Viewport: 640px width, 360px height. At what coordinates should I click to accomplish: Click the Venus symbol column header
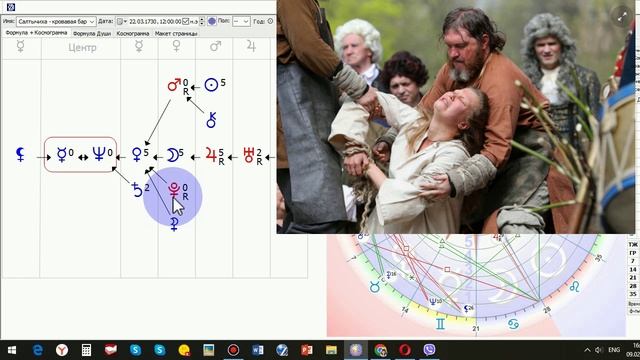click(x=176, y=47)
